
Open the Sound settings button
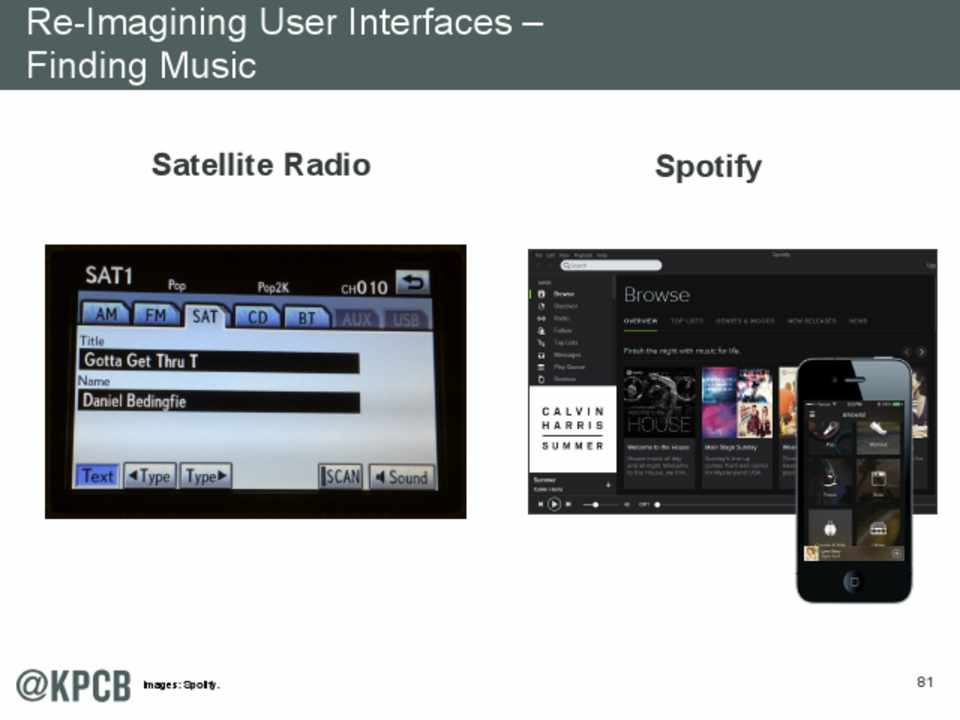click(x=401, y=477)
